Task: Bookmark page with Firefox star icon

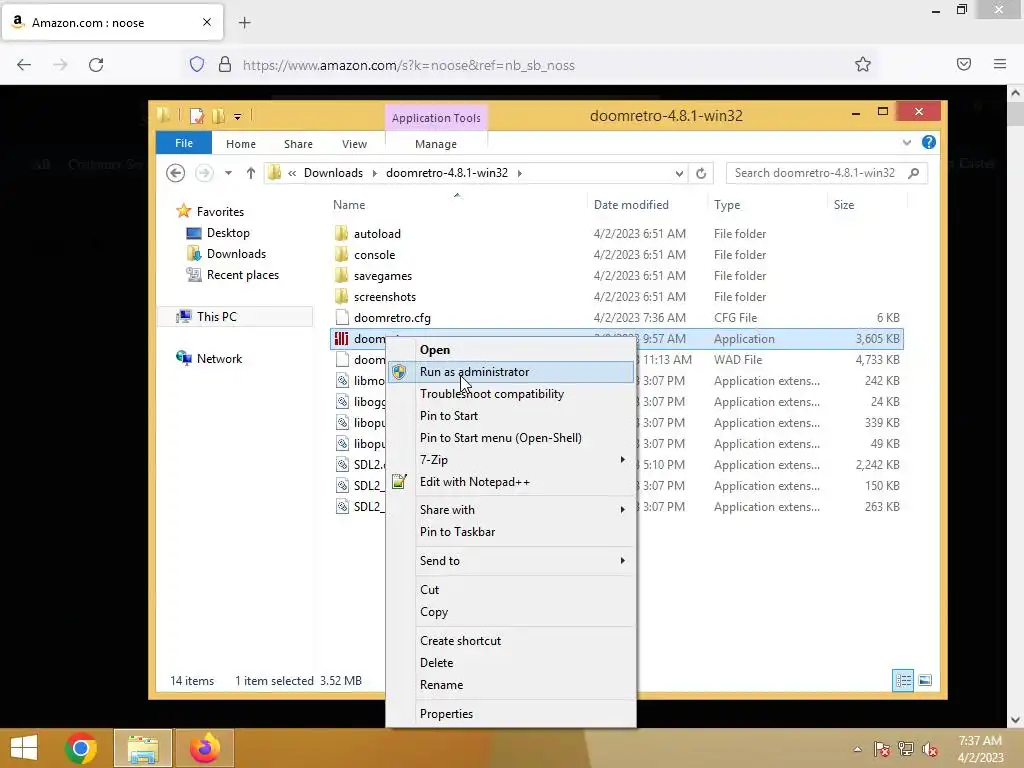Action: [x=863, y=64]
